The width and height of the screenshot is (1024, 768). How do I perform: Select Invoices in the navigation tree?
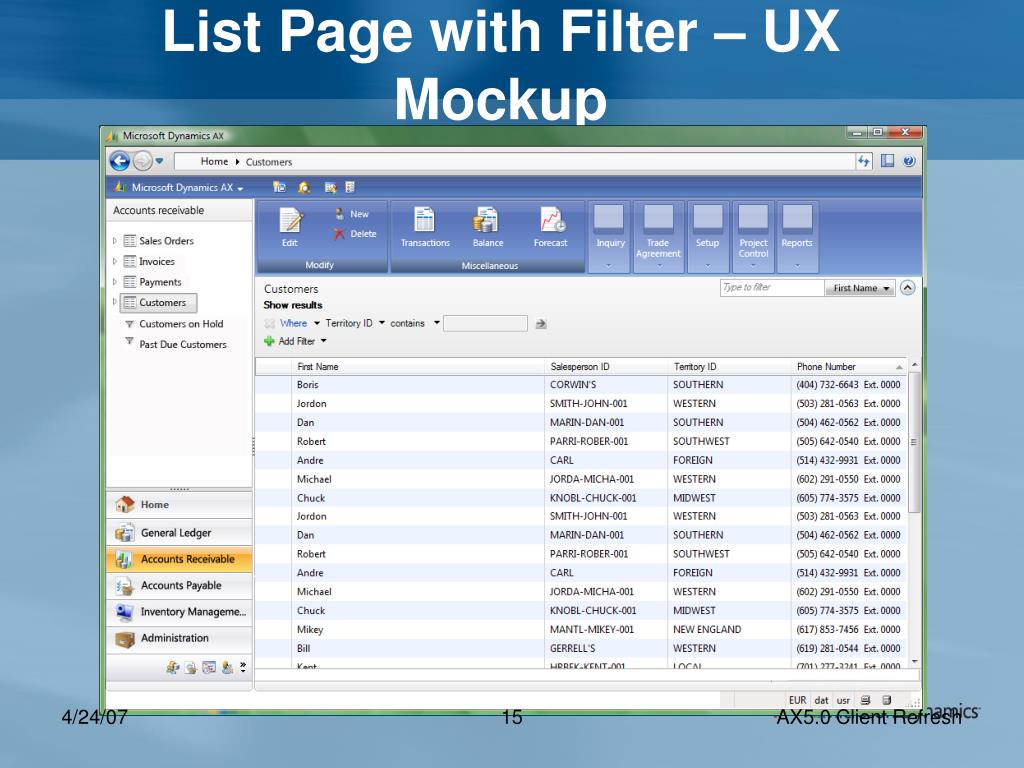[157, 261]
